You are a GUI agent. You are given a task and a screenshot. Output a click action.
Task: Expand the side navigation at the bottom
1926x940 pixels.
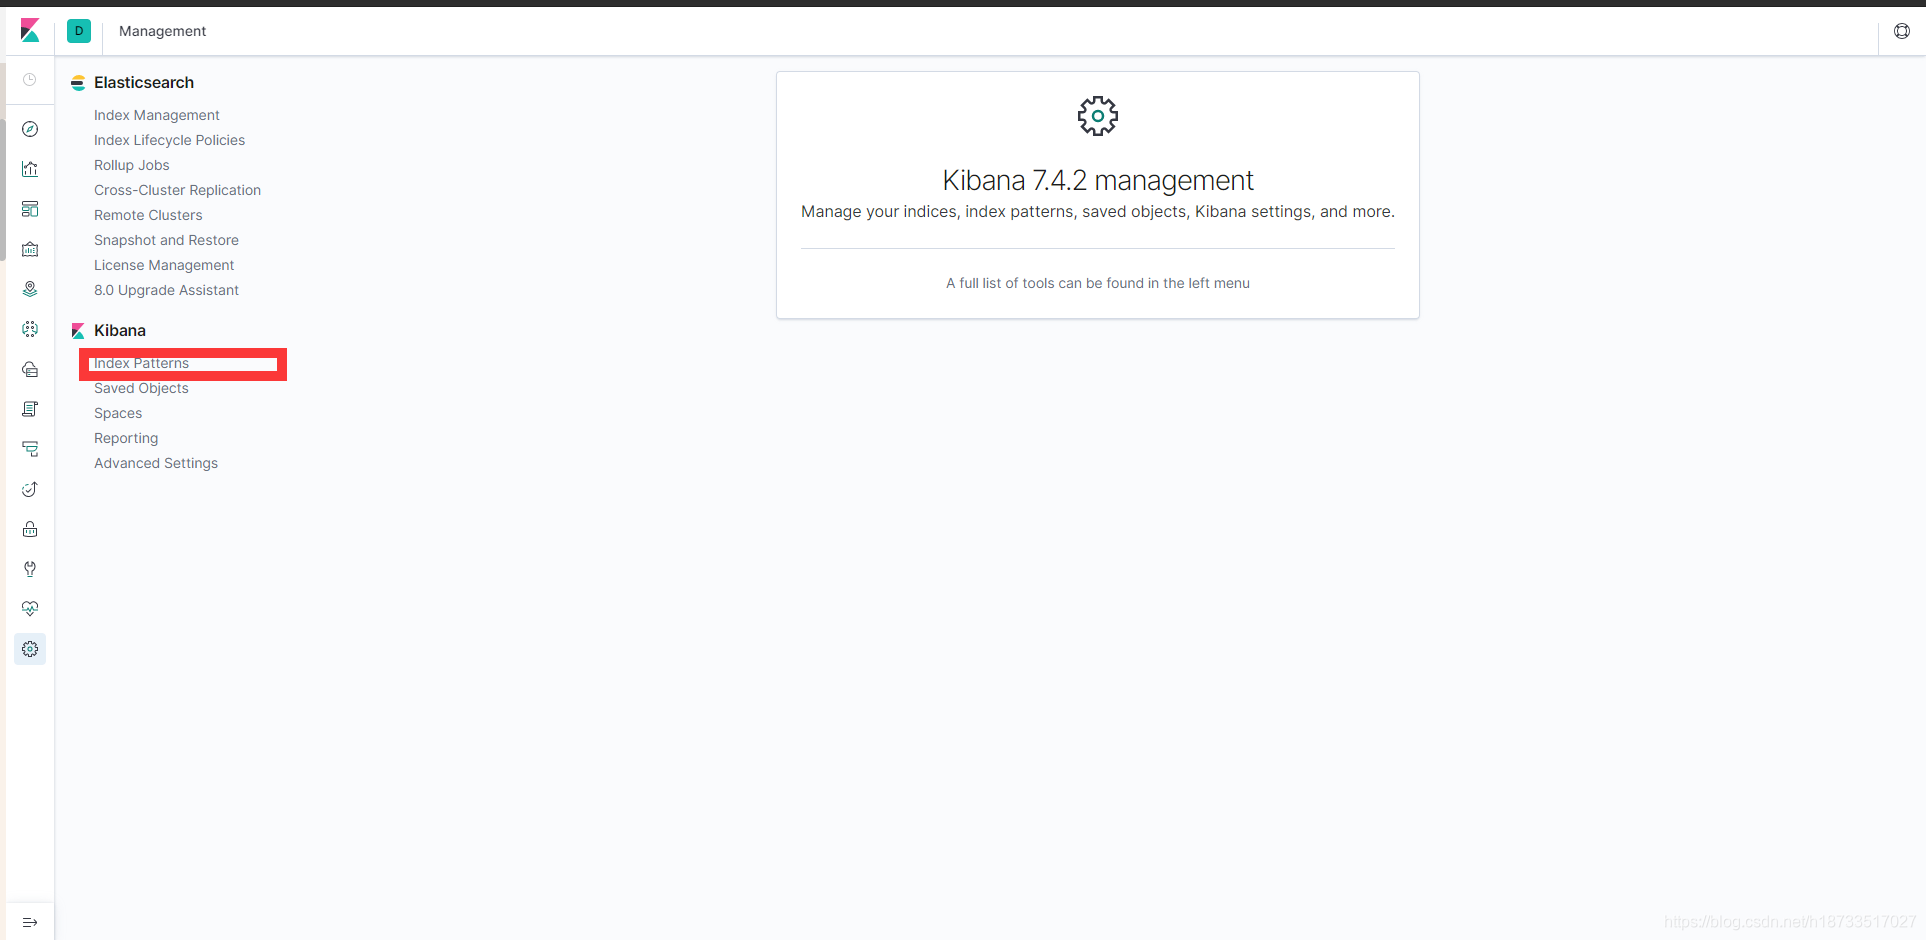[x=30, y=922]
